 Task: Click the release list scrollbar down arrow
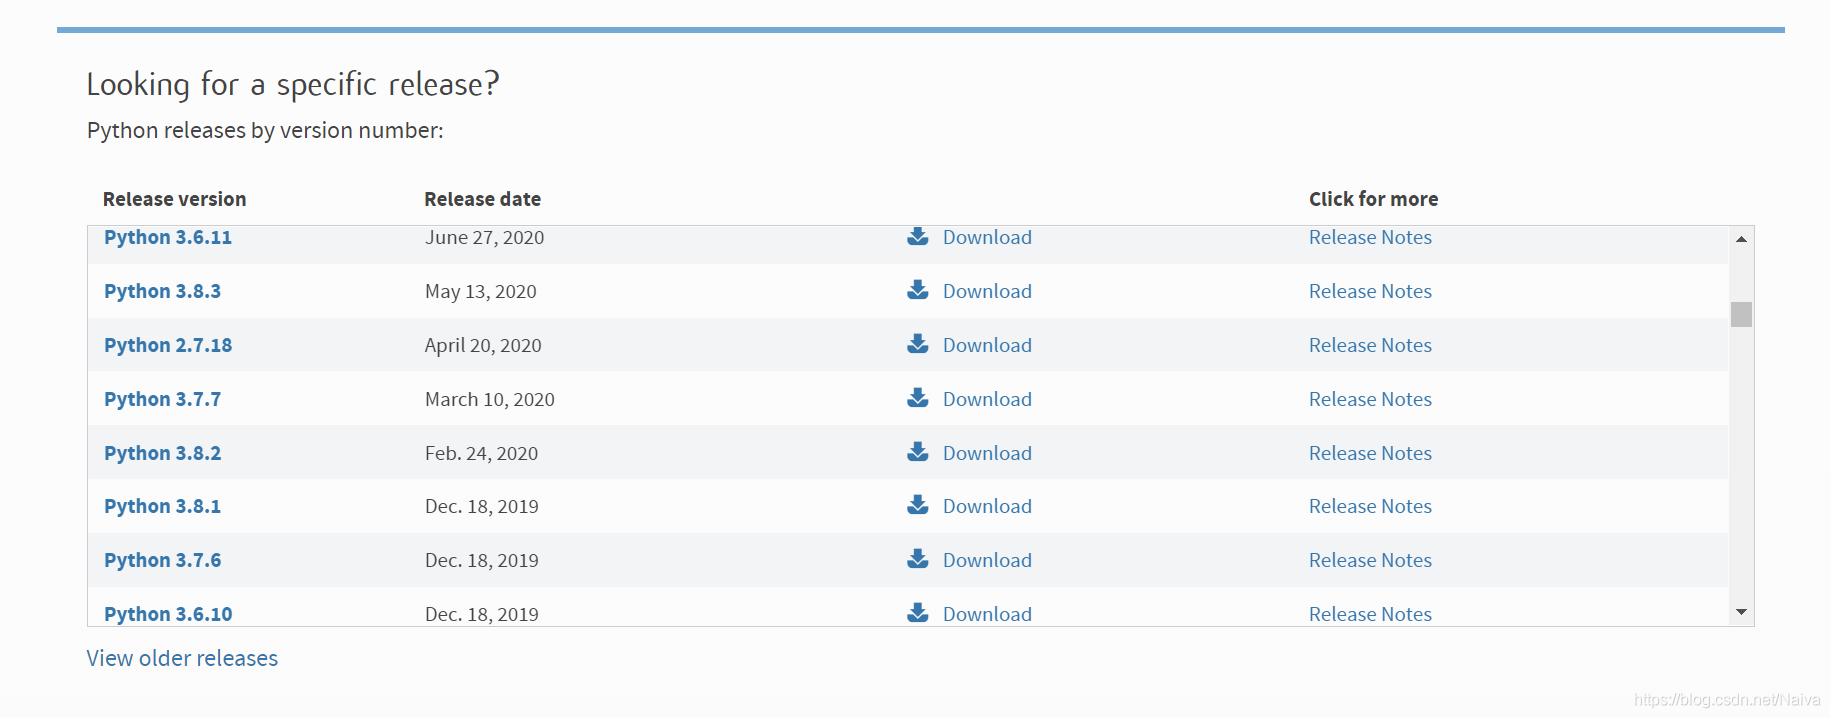(x=1741, y=612)
